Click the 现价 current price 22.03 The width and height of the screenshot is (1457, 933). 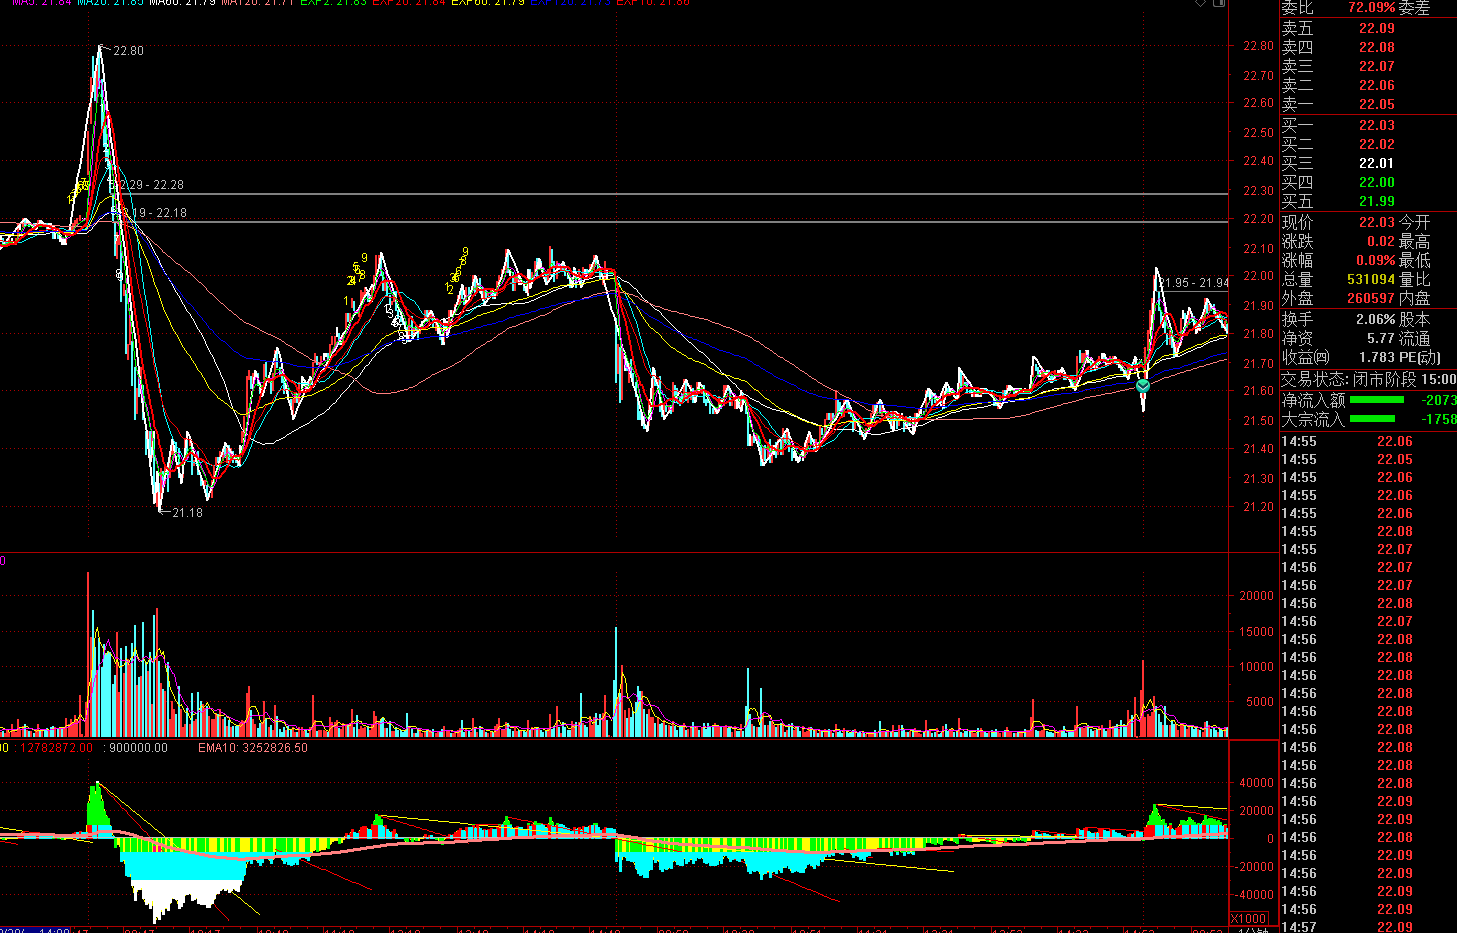[1376, 223]
